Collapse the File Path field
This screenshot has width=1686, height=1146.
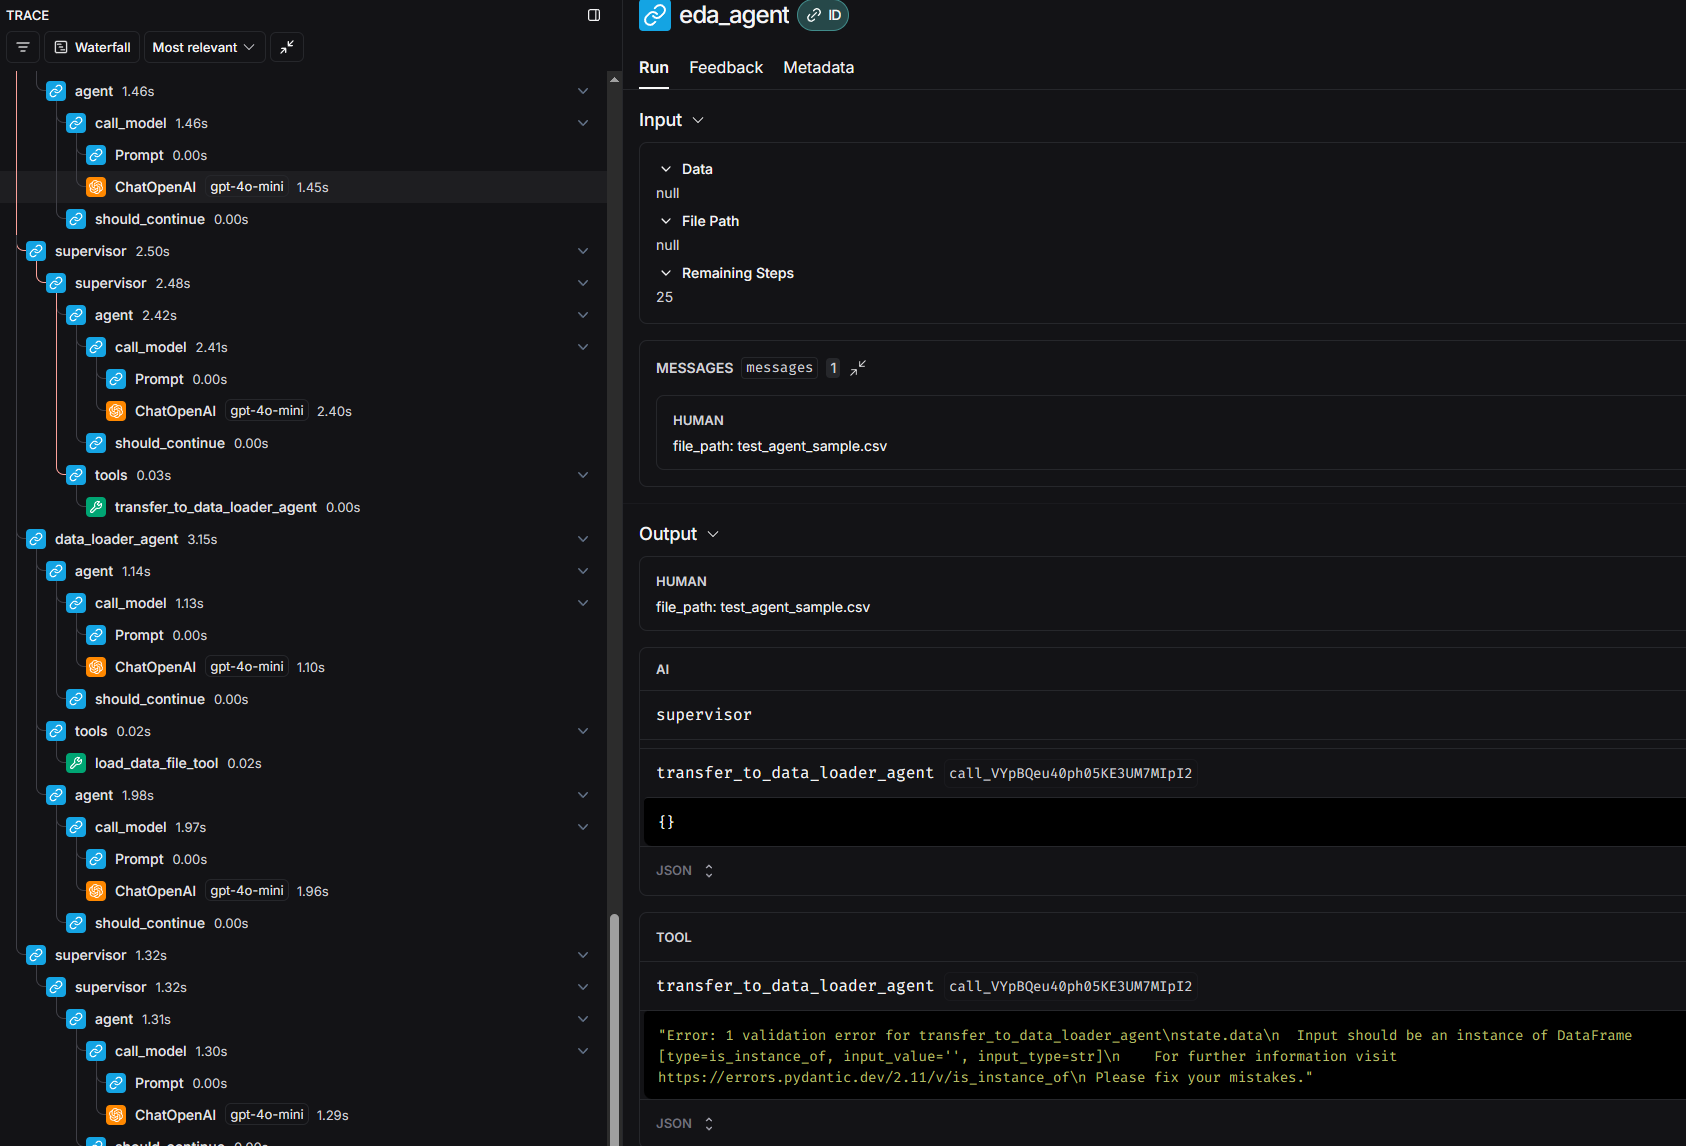click(x=666, y=221)
